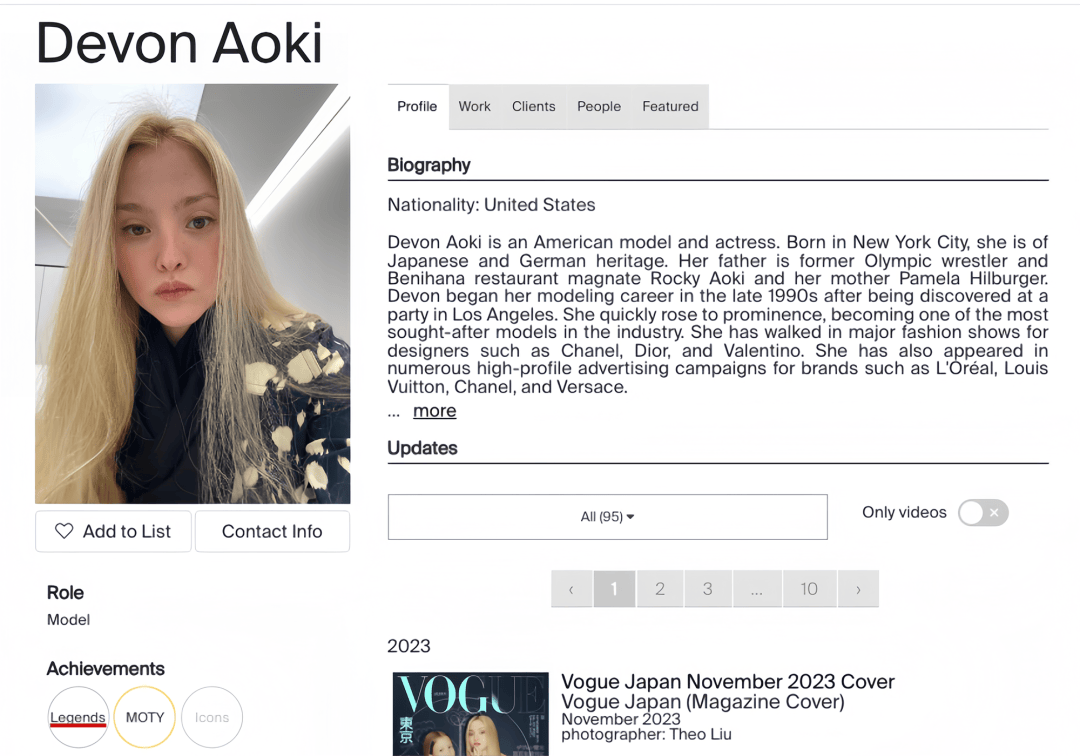Open the All (95) updates filter dropdown
Screen dimensions: 1080x756
[x=607, y=517]
